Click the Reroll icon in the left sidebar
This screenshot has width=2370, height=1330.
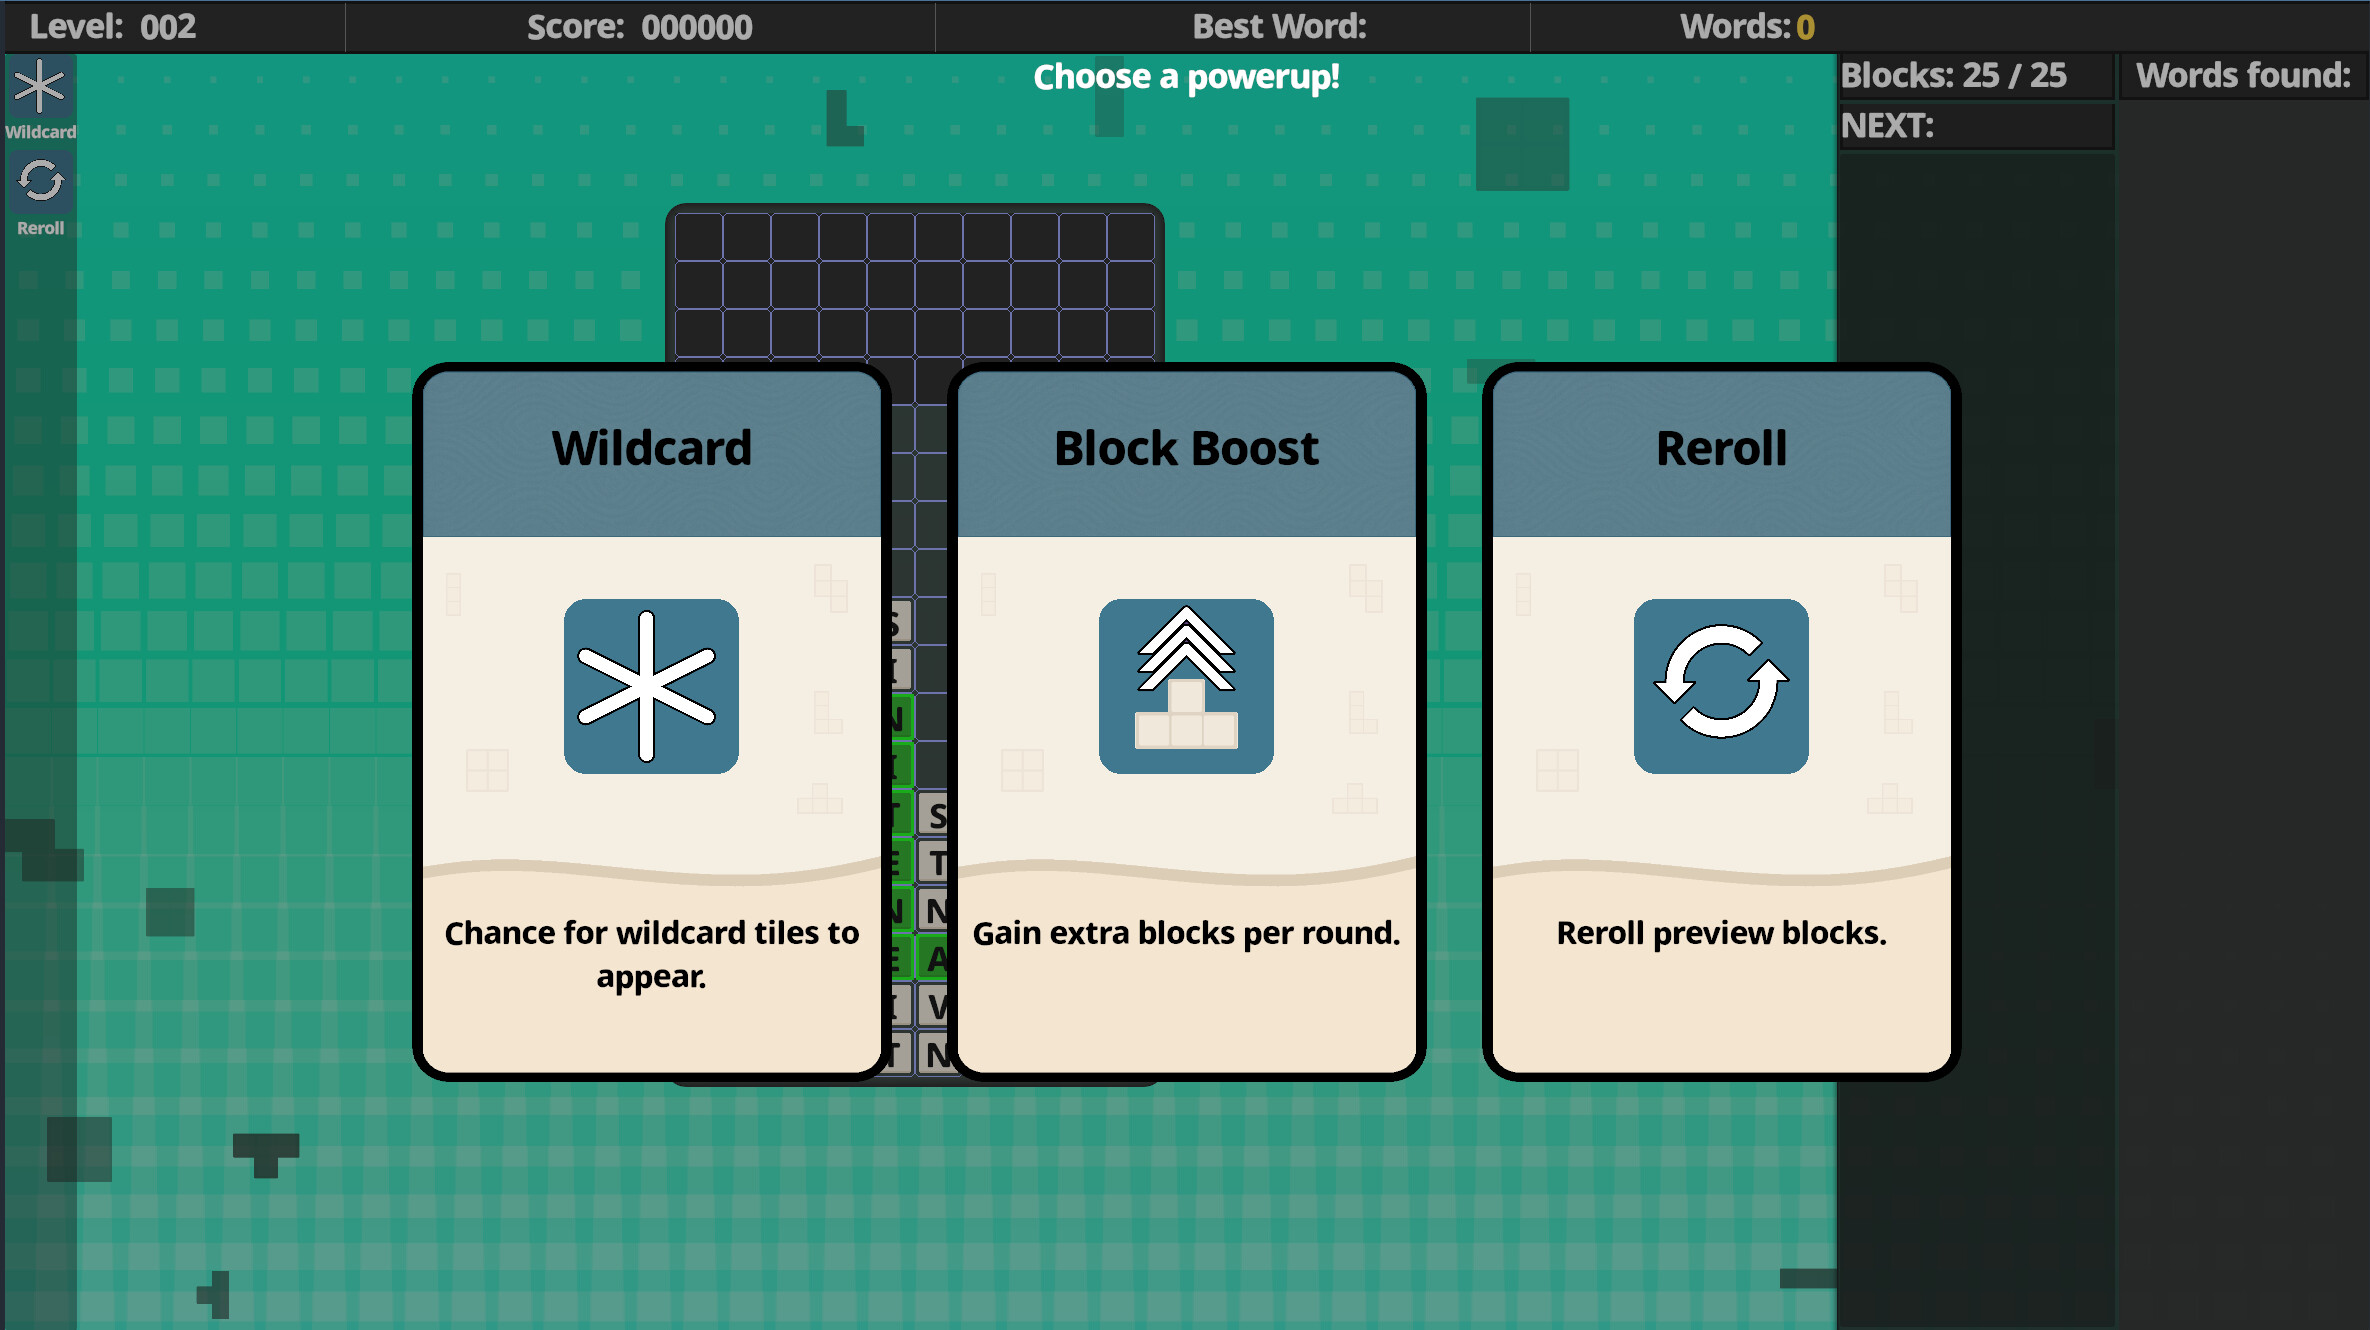tap(41, 182)
